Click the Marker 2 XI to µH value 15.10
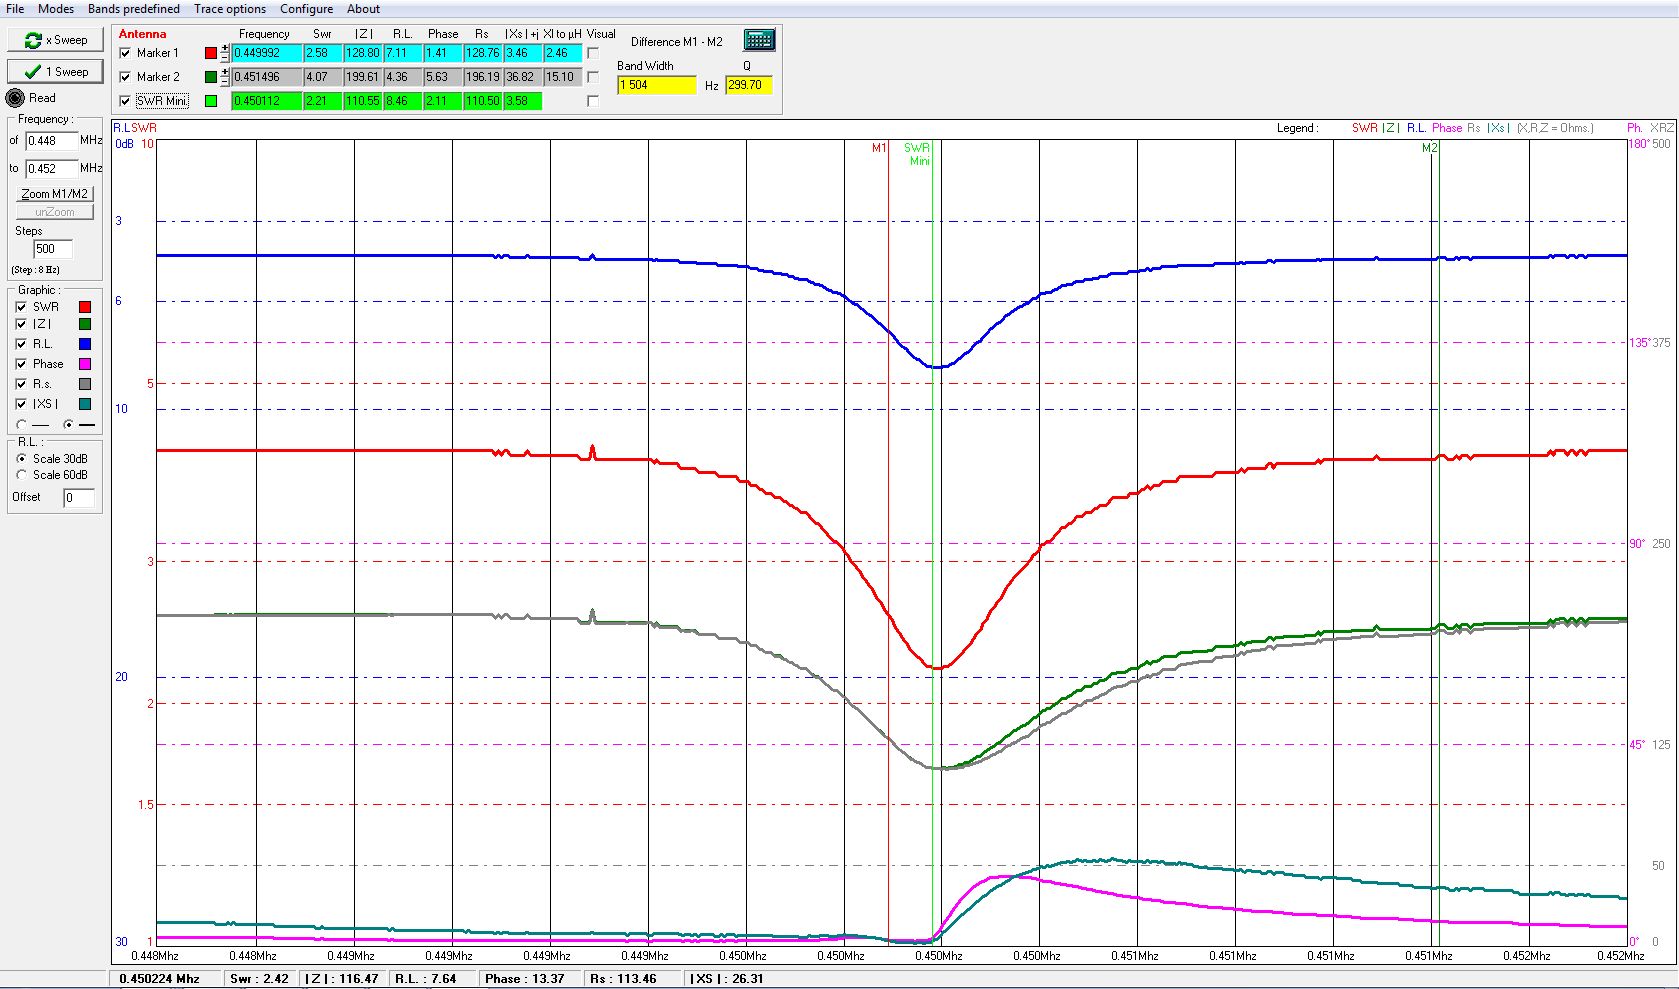This screenshot has width=1679, height=989. (x=563, y=77)
